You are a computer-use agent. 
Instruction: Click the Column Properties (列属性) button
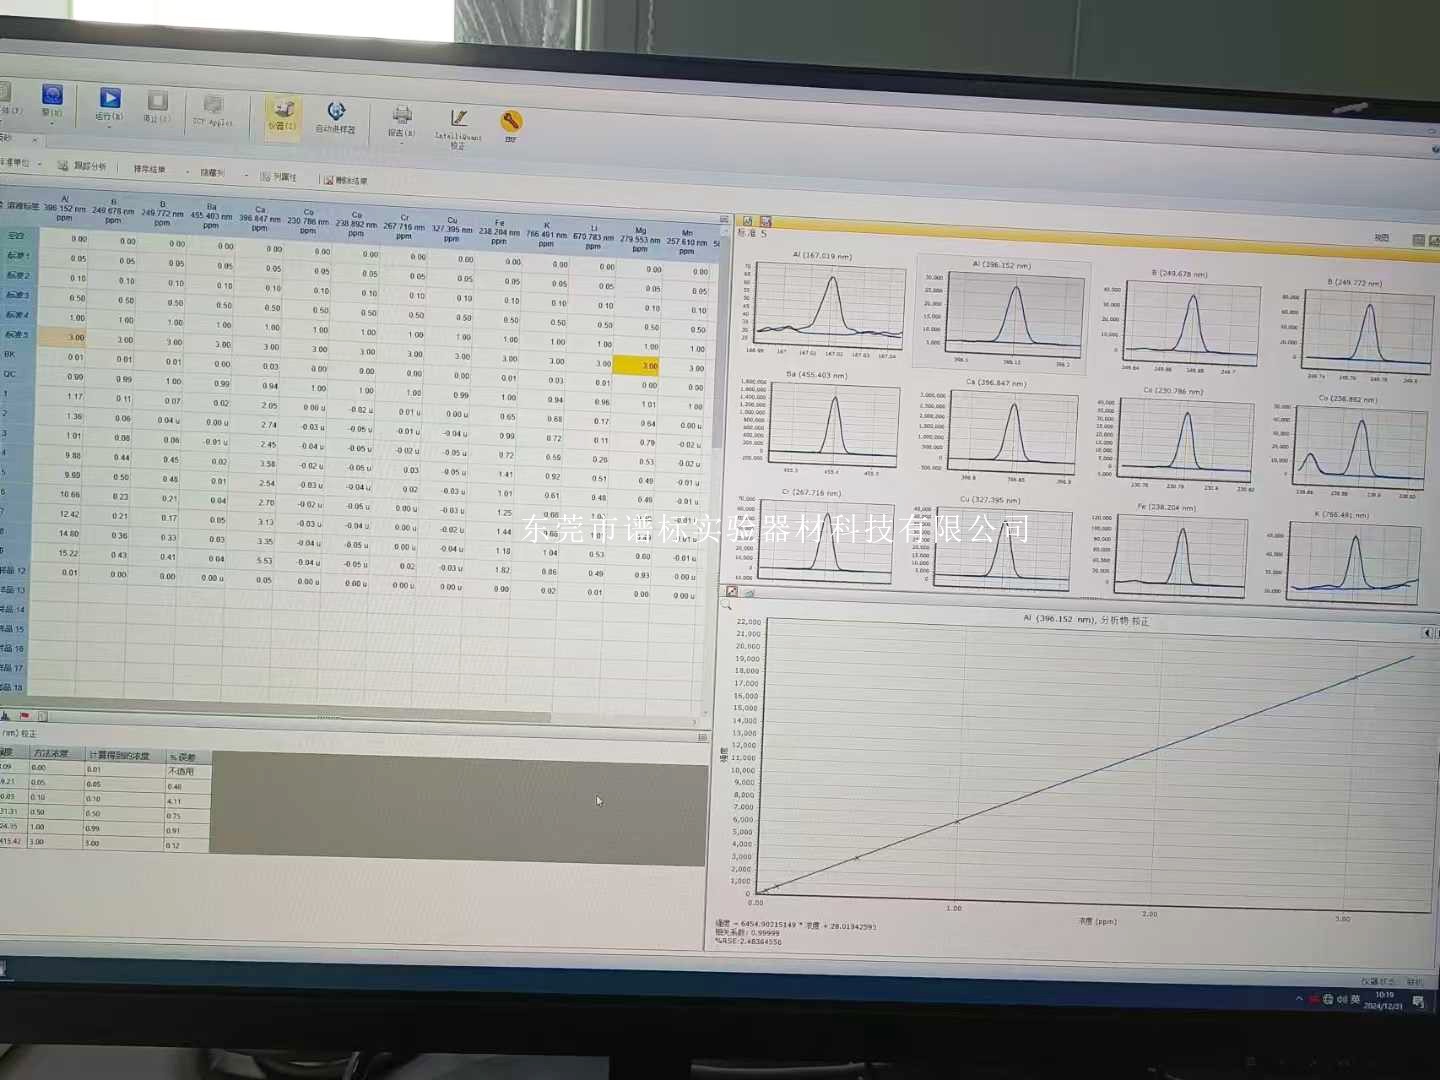[x=279, y=177]
